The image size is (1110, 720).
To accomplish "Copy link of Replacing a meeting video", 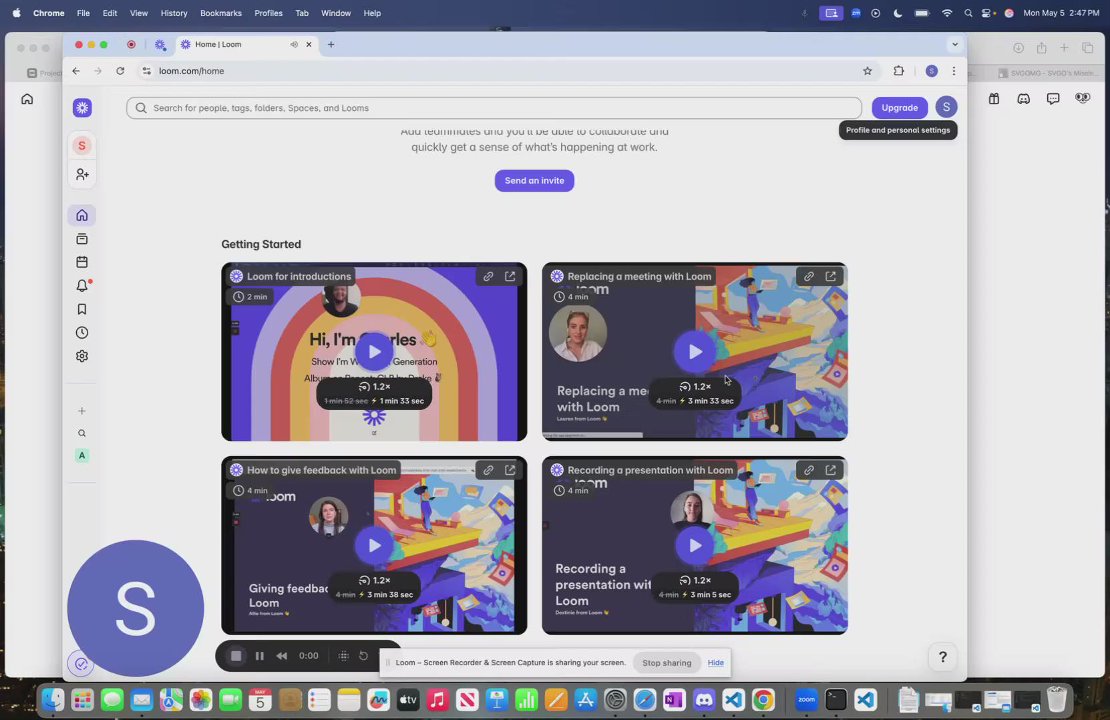I will pos(809,276).
